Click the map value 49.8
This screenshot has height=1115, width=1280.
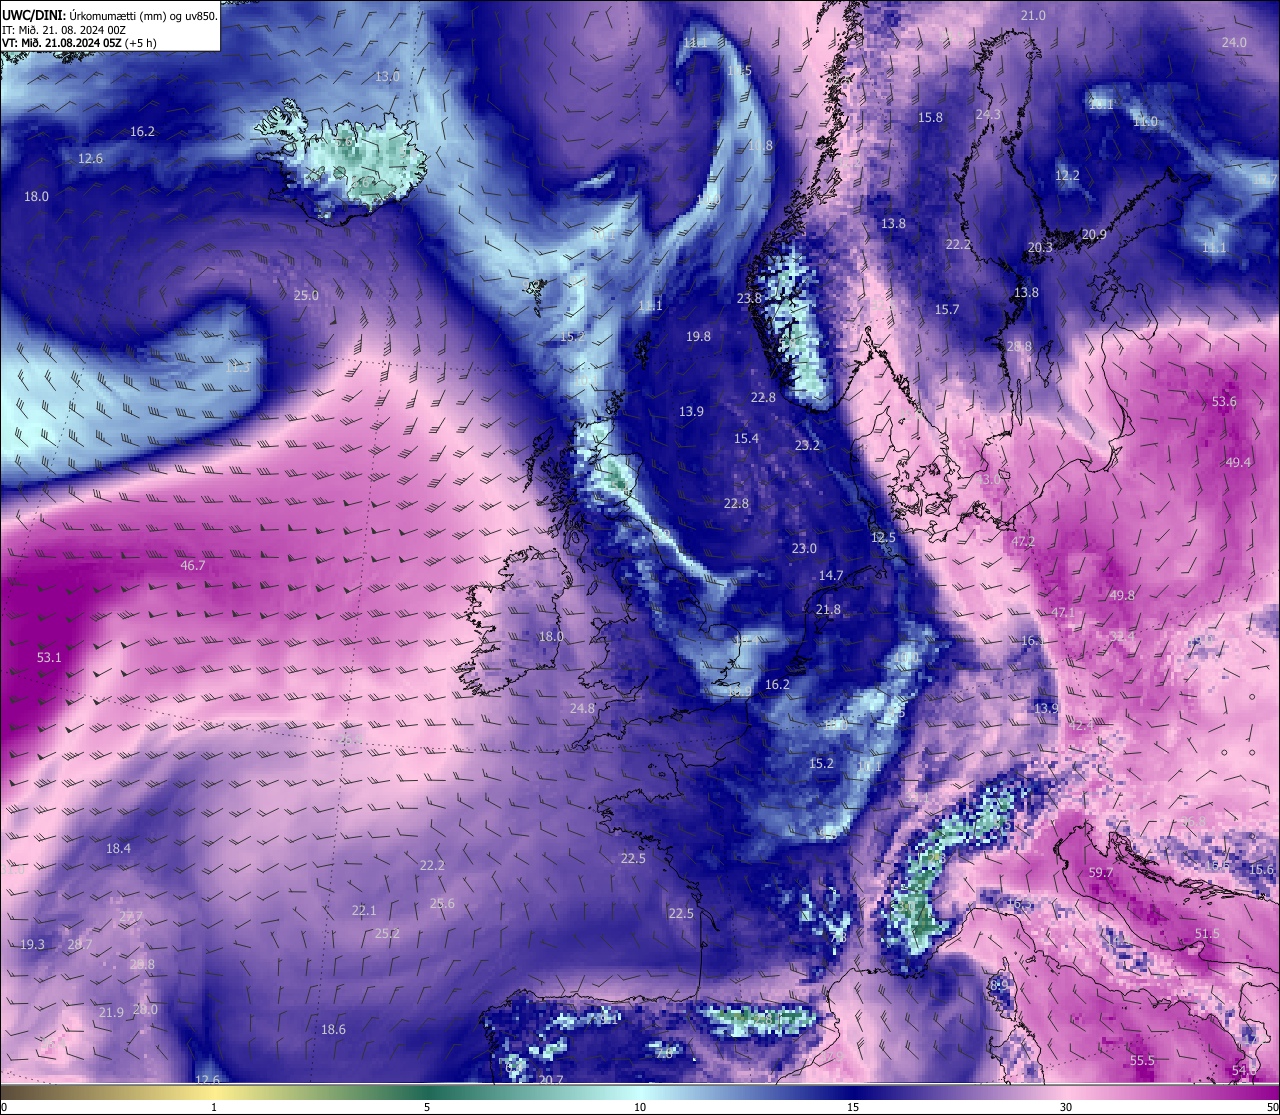coord(1122,596)
